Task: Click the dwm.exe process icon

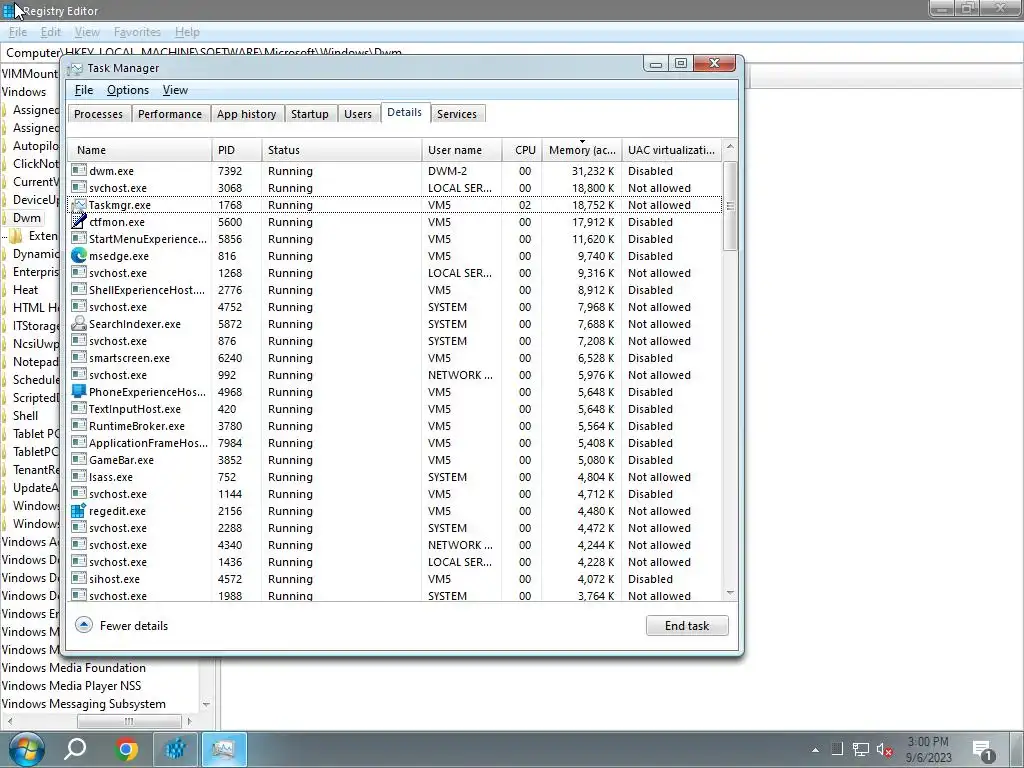Action: 79,170
